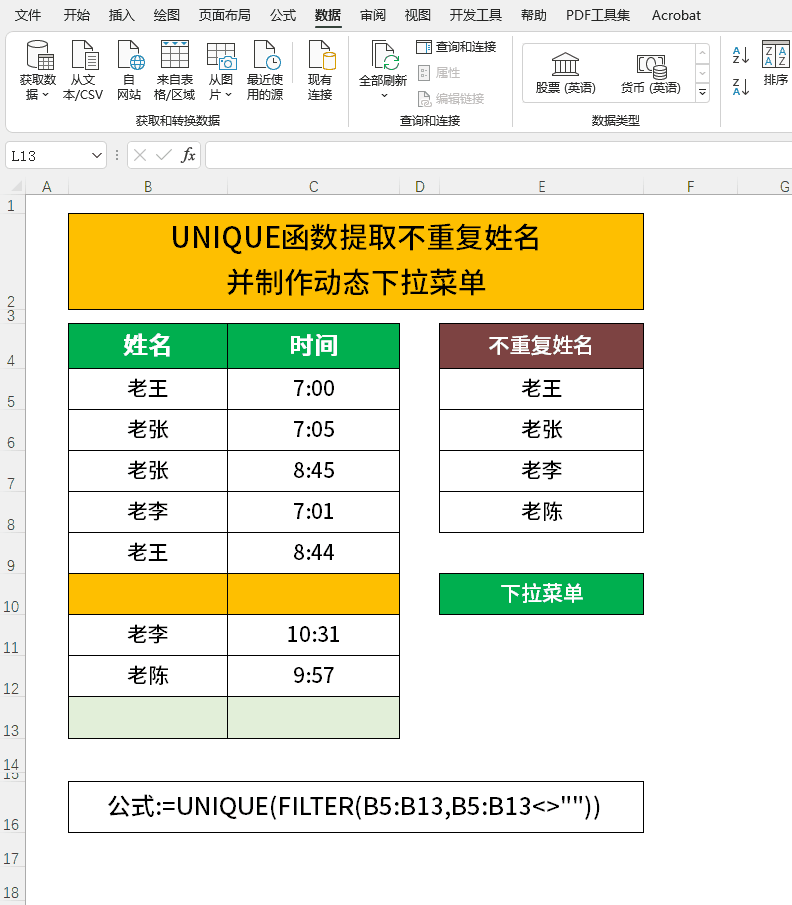Click Queries & Connections (查询和连接) button
The image size is (792, 905).
click(457, 47)
